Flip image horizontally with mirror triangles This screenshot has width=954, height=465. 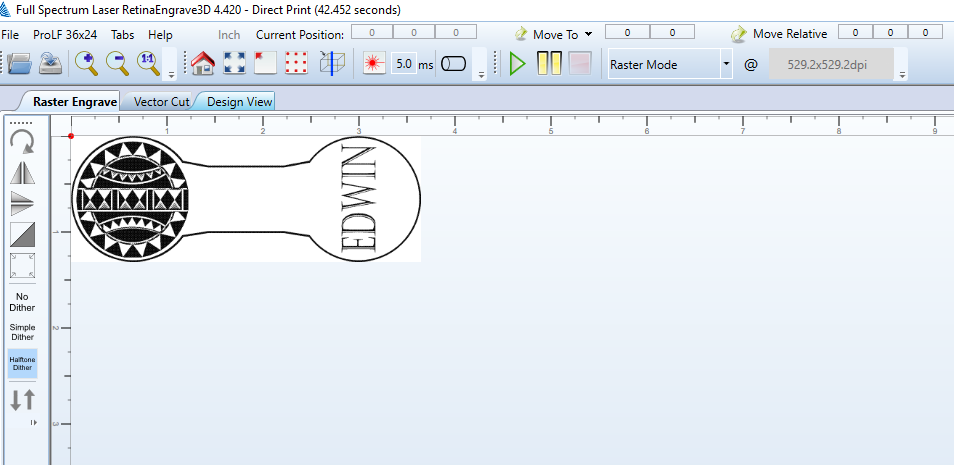click(23, 173)
